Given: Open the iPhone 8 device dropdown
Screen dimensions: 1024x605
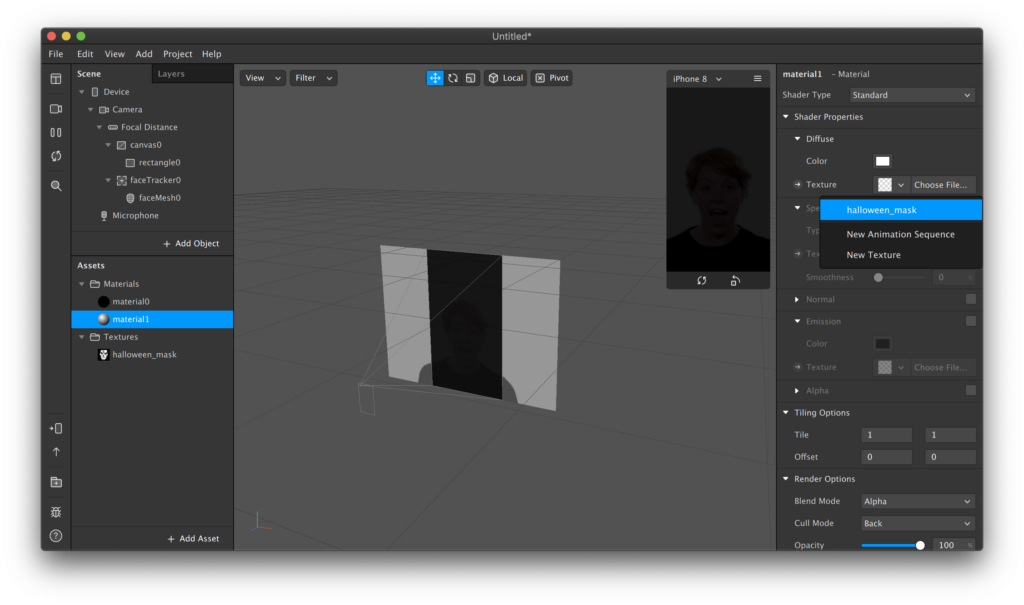Looking at the screenshot, I should point(697,78).
